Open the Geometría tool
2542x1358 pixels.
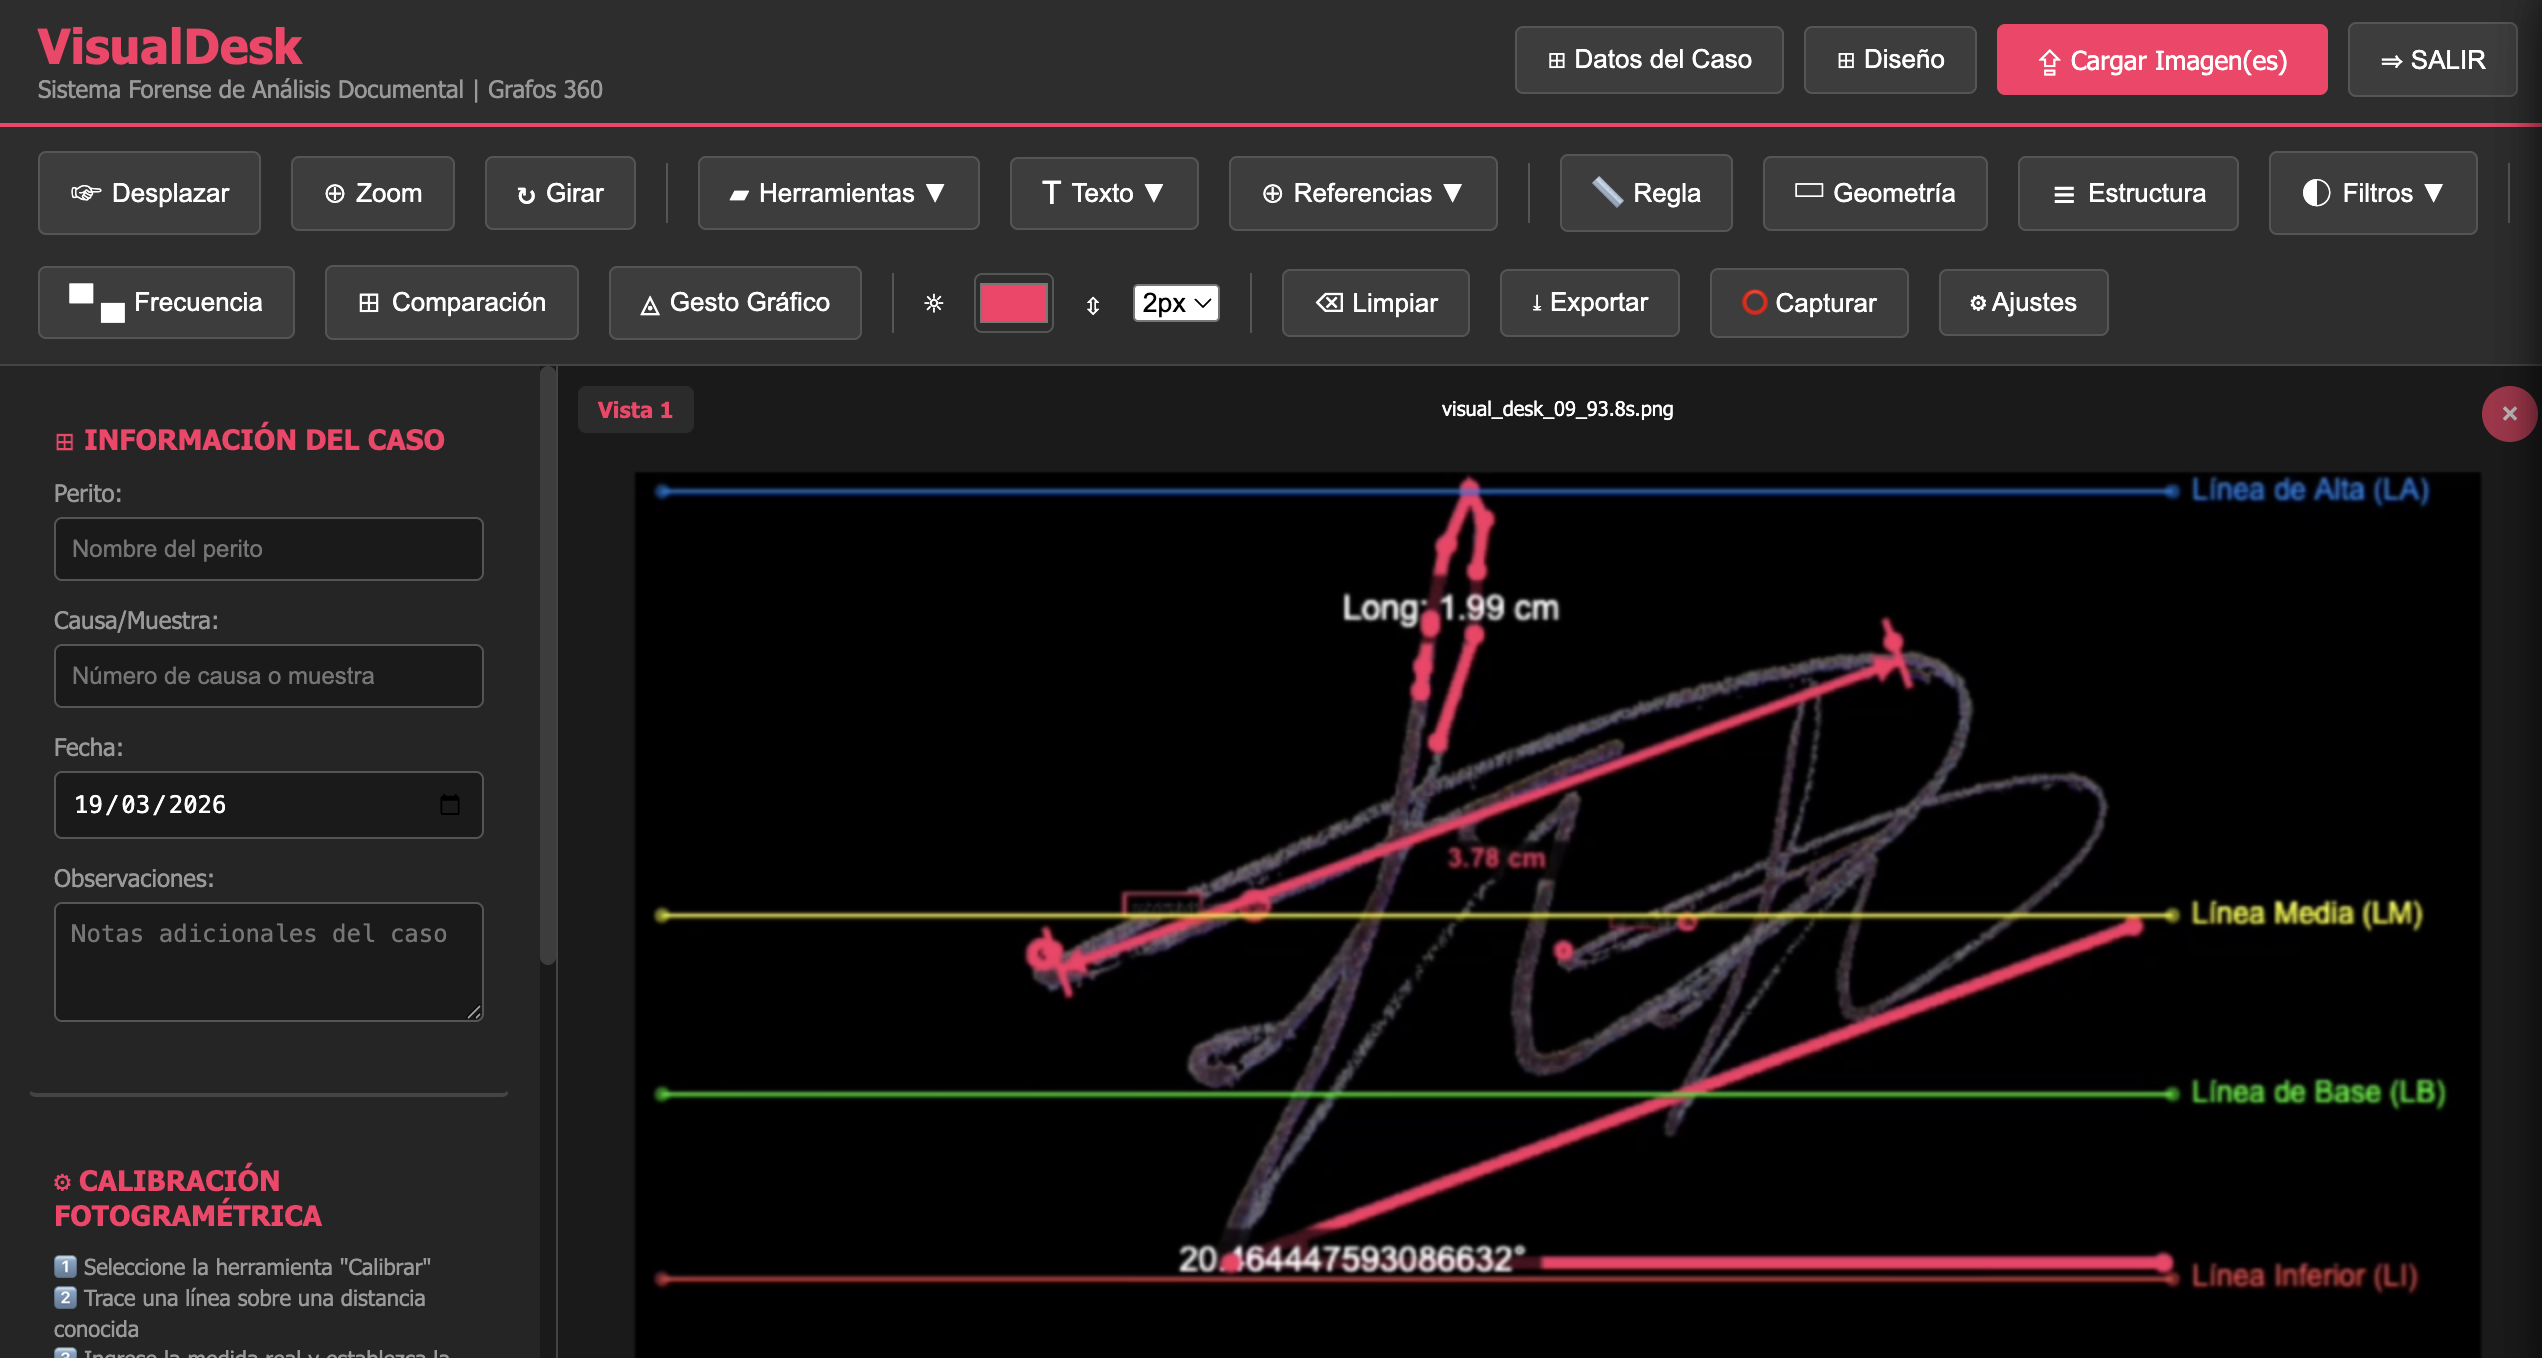[1874, 193]
